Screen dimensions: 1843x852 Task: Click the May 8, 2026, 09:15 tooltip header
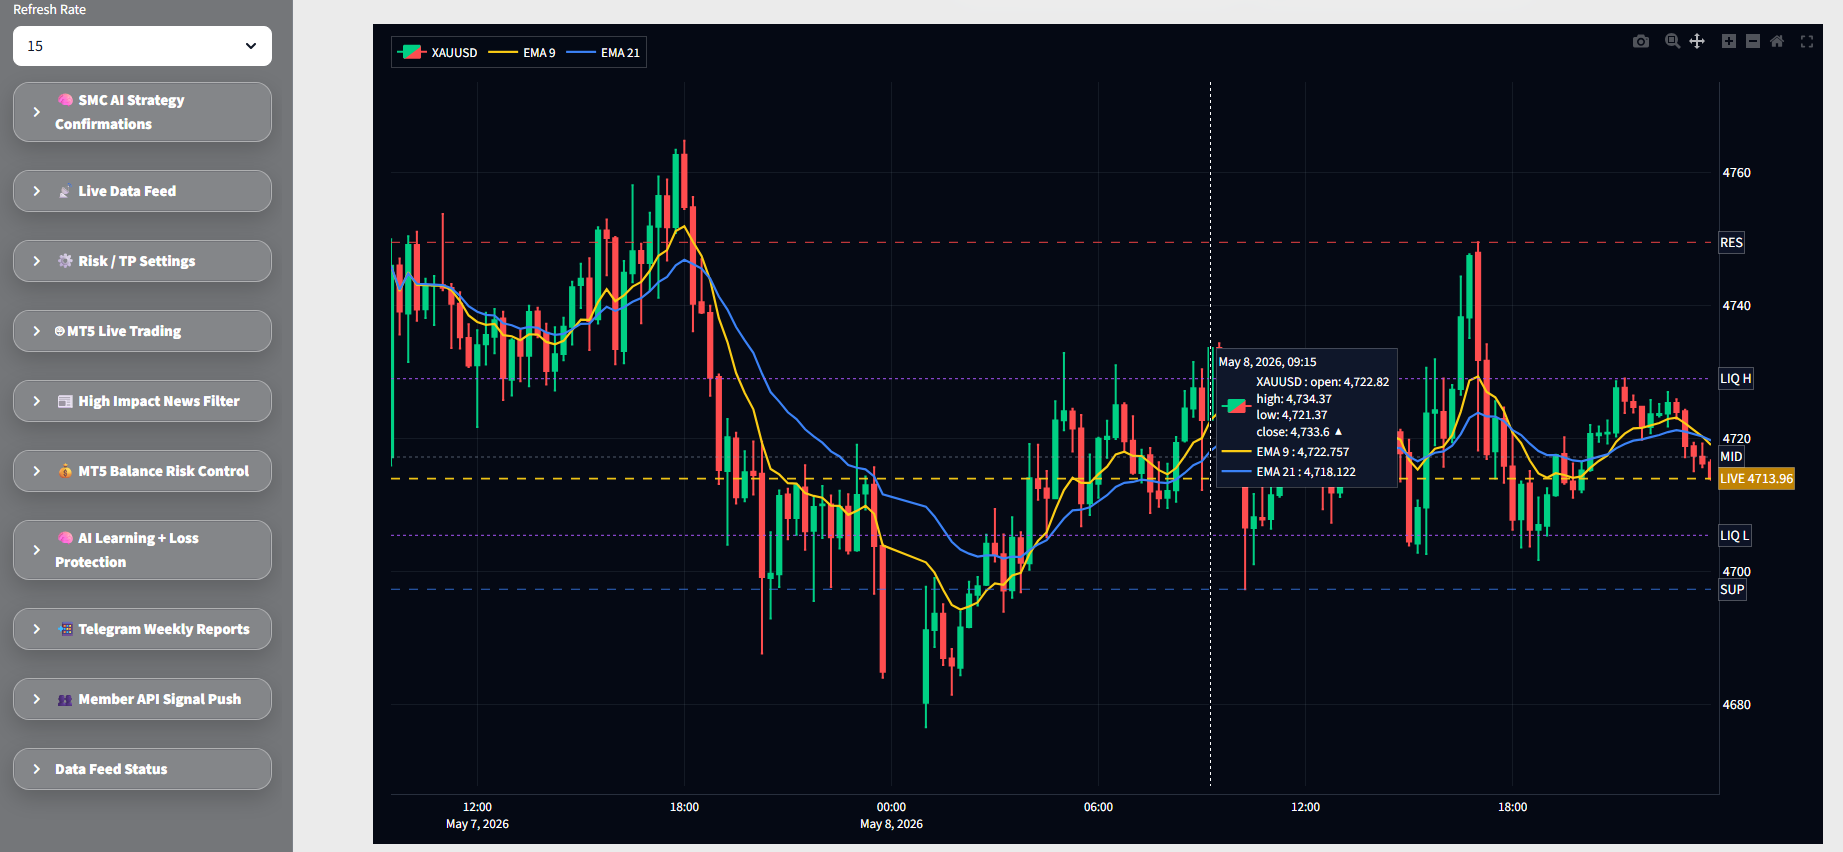click(1267, 362)
